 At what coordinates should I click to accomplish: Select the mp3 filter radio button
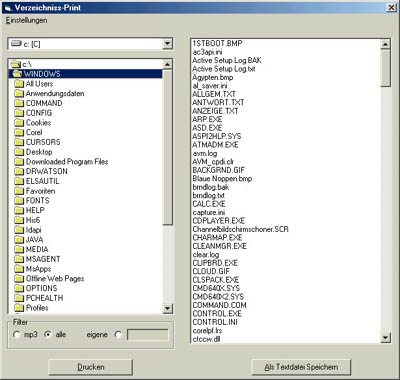(16, 334)
